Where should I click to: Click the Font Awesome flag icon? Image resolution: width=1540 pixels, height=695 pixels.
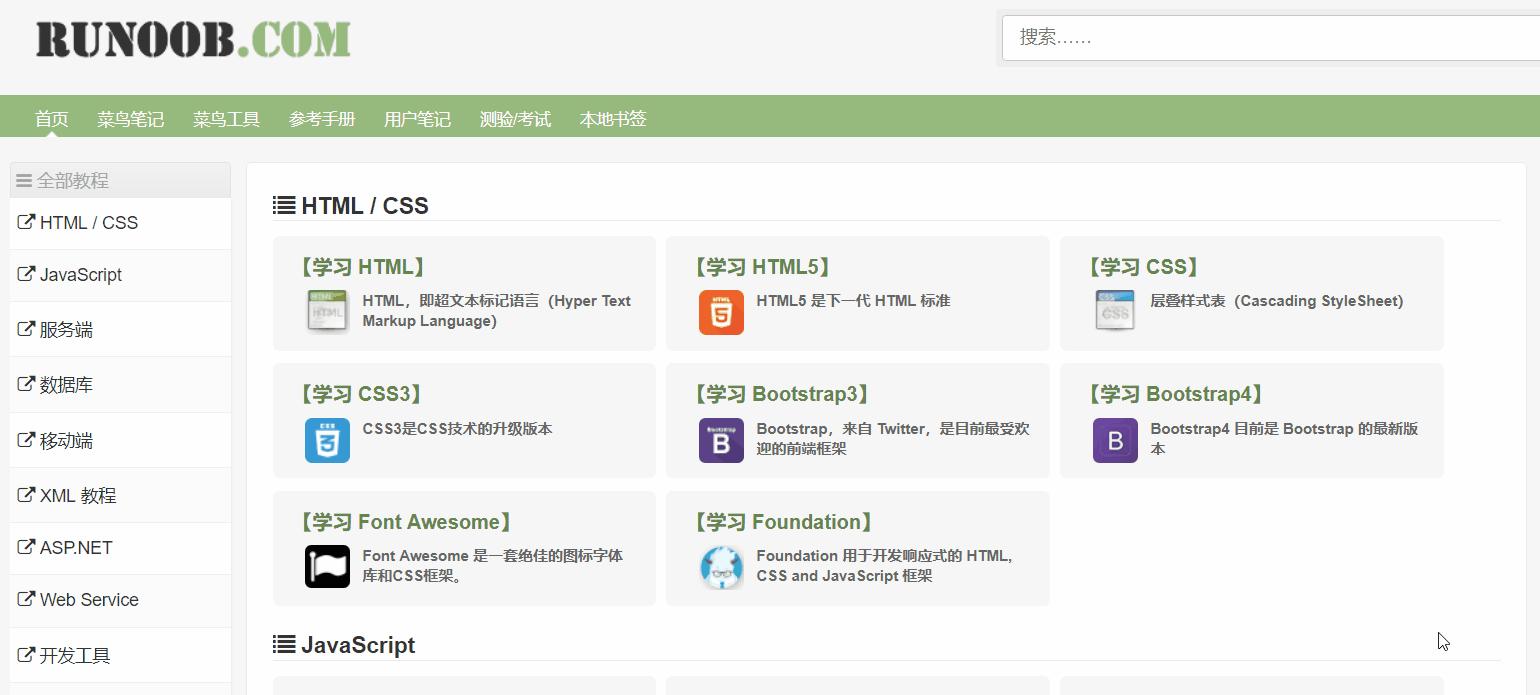(326, 566)
